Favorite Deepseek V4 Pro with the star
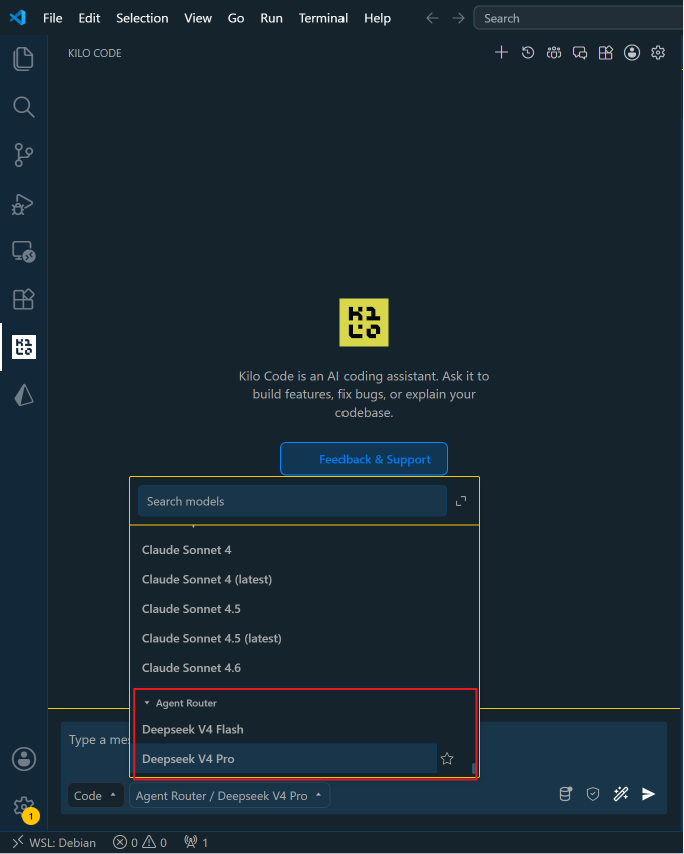 coord(447,759)
